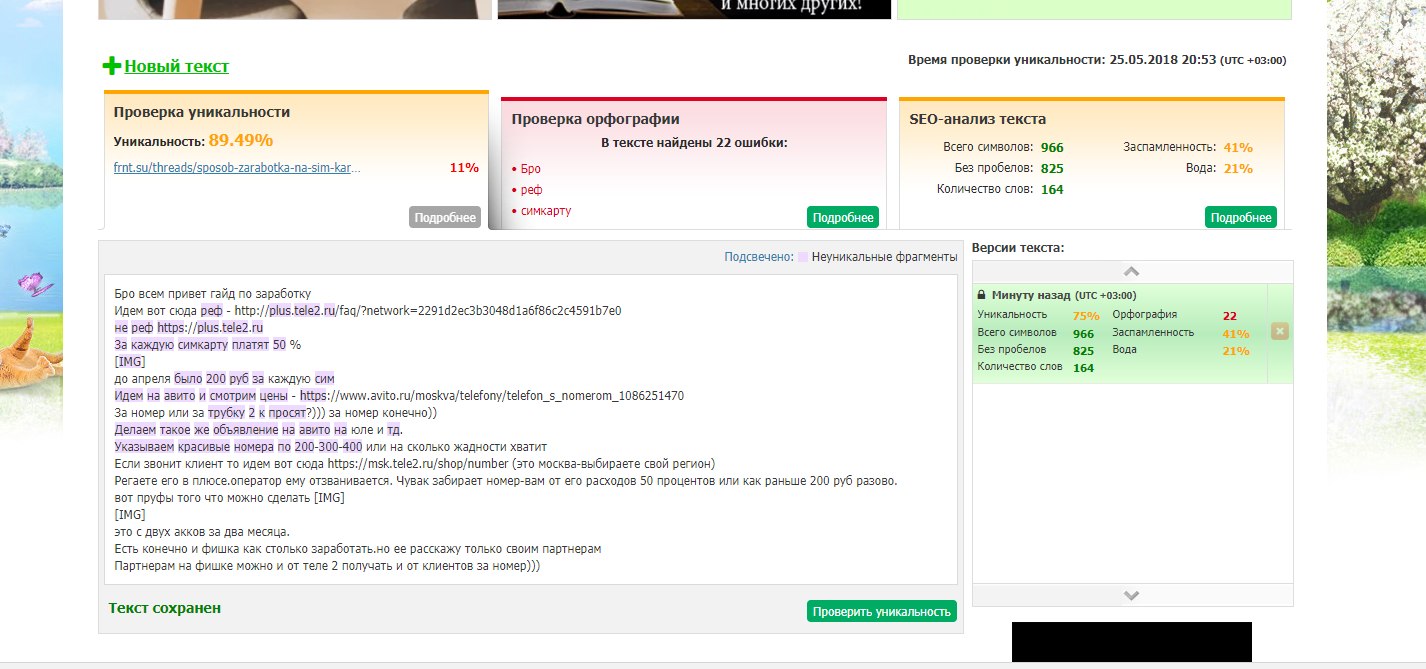
Task: Click the SEO-анализ текста panel heading
Action: [x=978, y=118]
